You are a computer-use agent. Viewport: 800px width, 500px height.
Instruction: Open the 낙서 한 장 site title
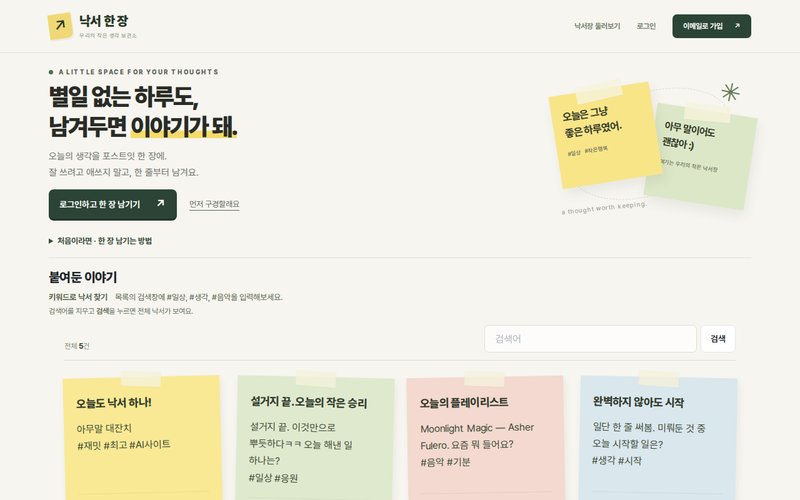pos(104,21)
